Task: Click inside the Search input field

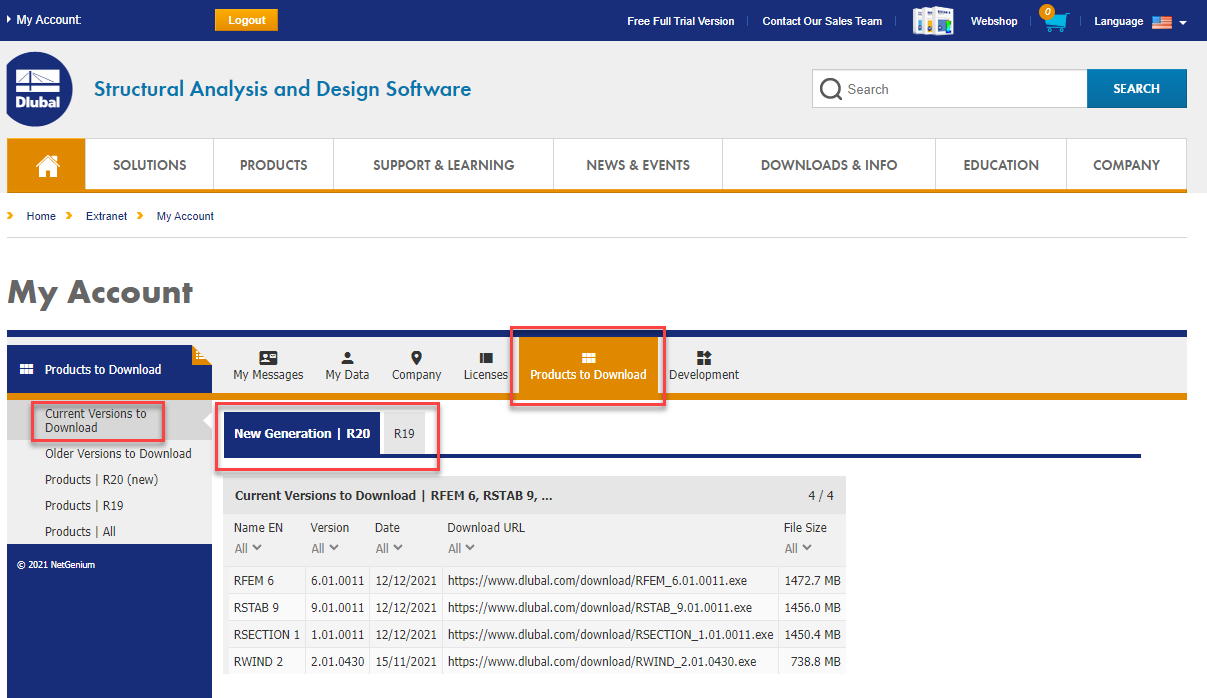Action: 949,88
